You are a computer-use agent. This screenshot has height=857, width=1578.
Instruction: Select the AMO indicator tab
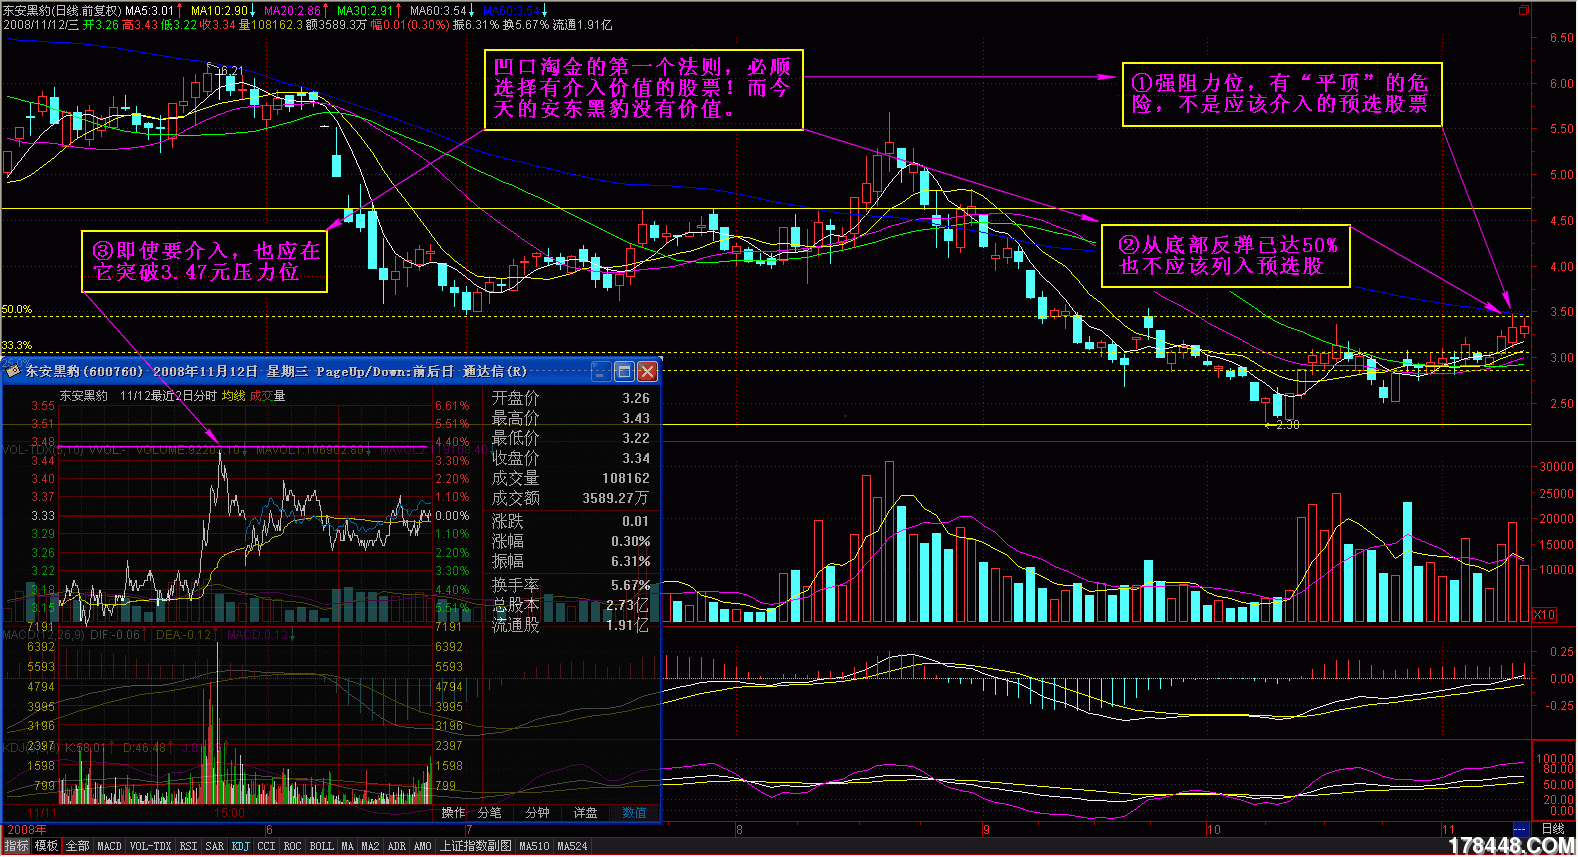[422, 846]
